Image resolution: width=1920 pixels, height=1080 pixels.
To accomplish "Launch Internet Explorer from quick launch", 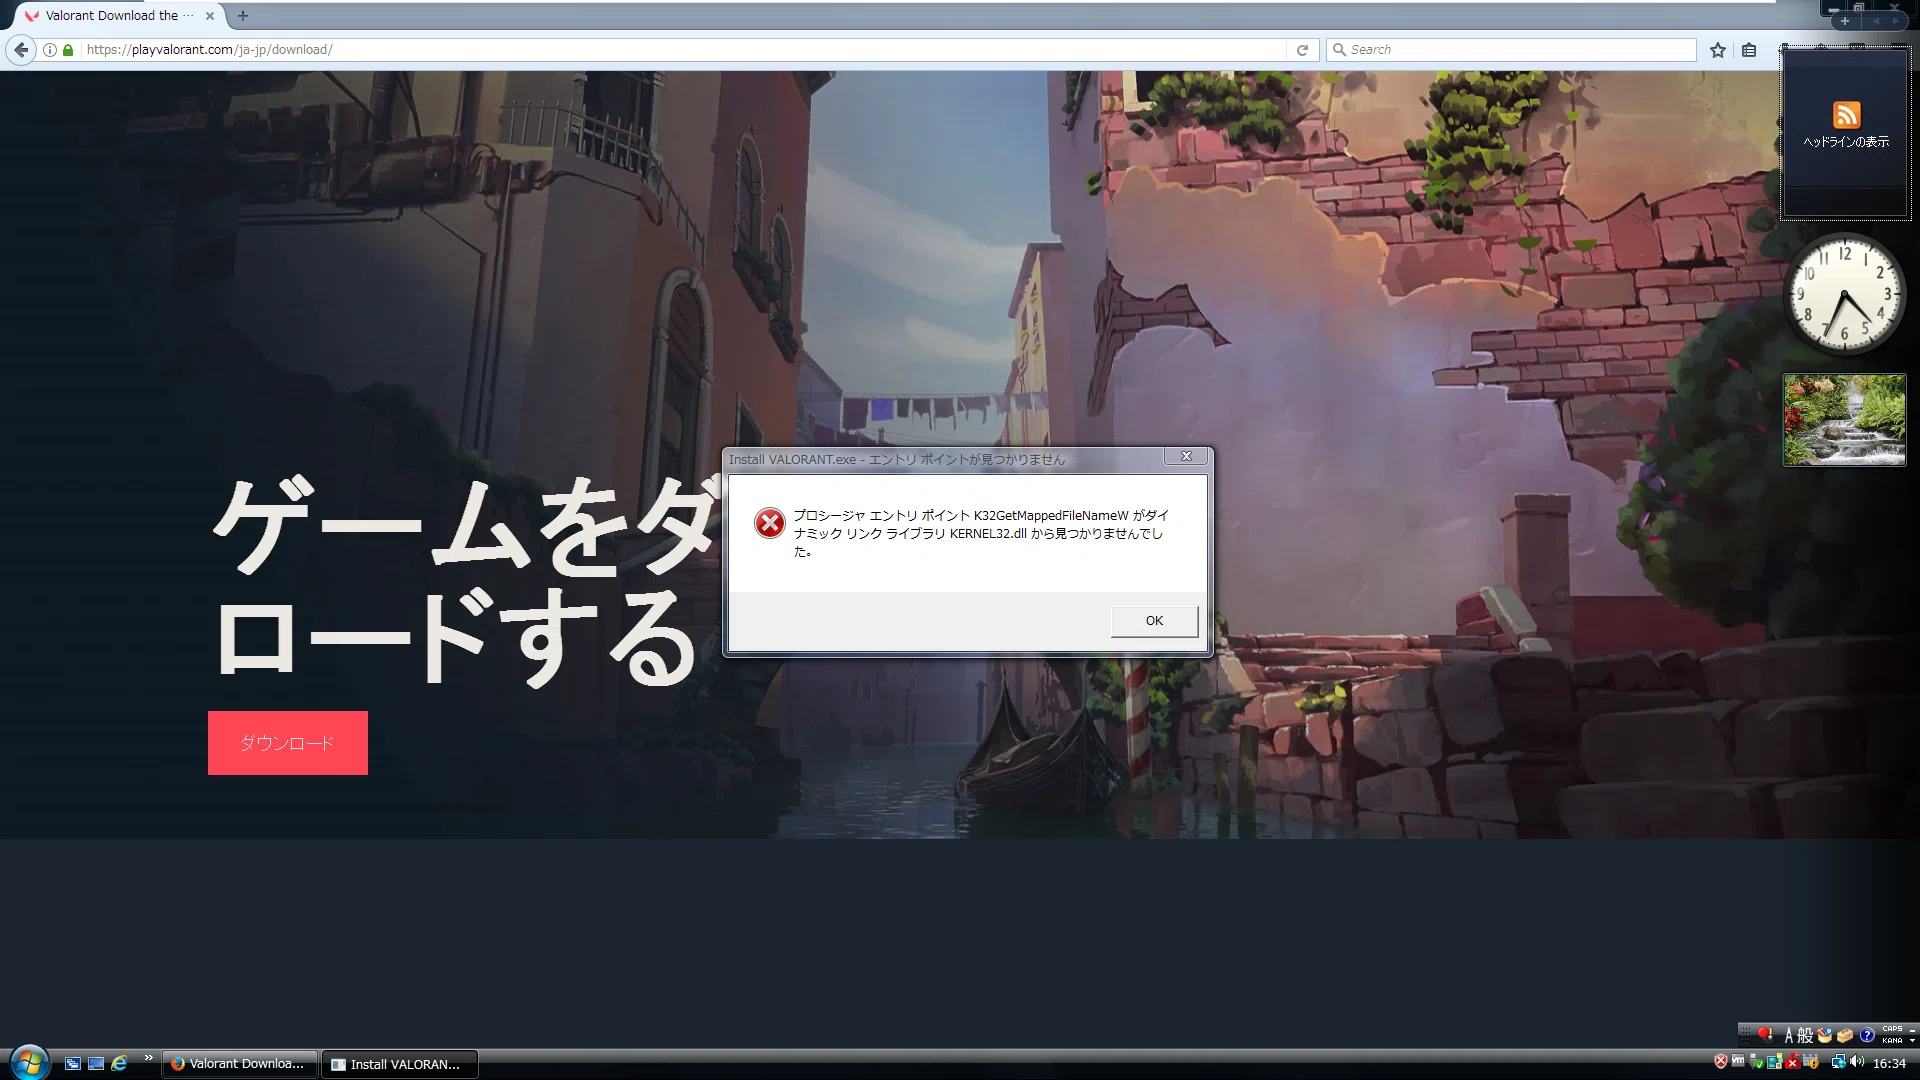I will click(x=119, y=1063).
